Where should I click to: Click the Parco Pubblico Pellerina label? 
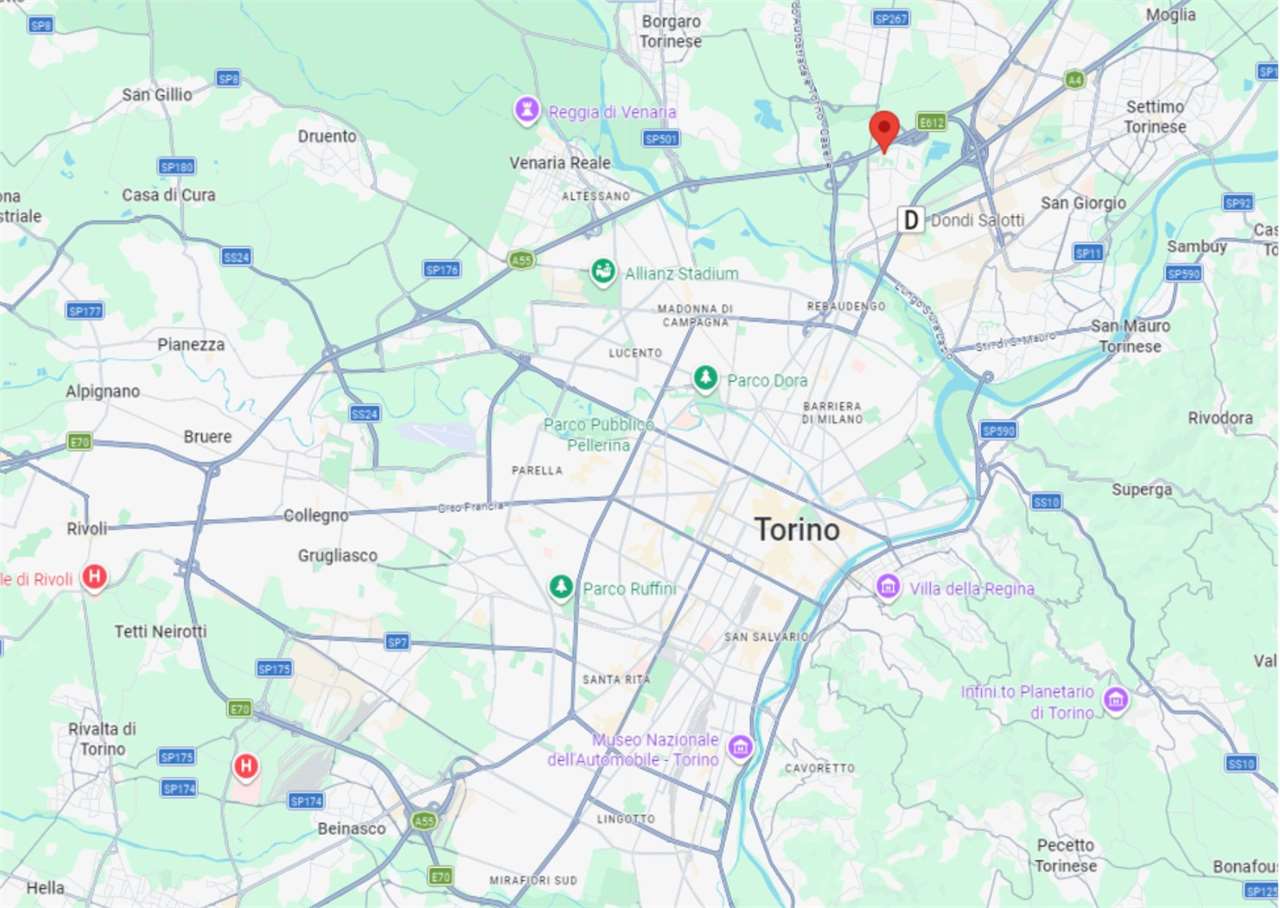tap(599, 434)
